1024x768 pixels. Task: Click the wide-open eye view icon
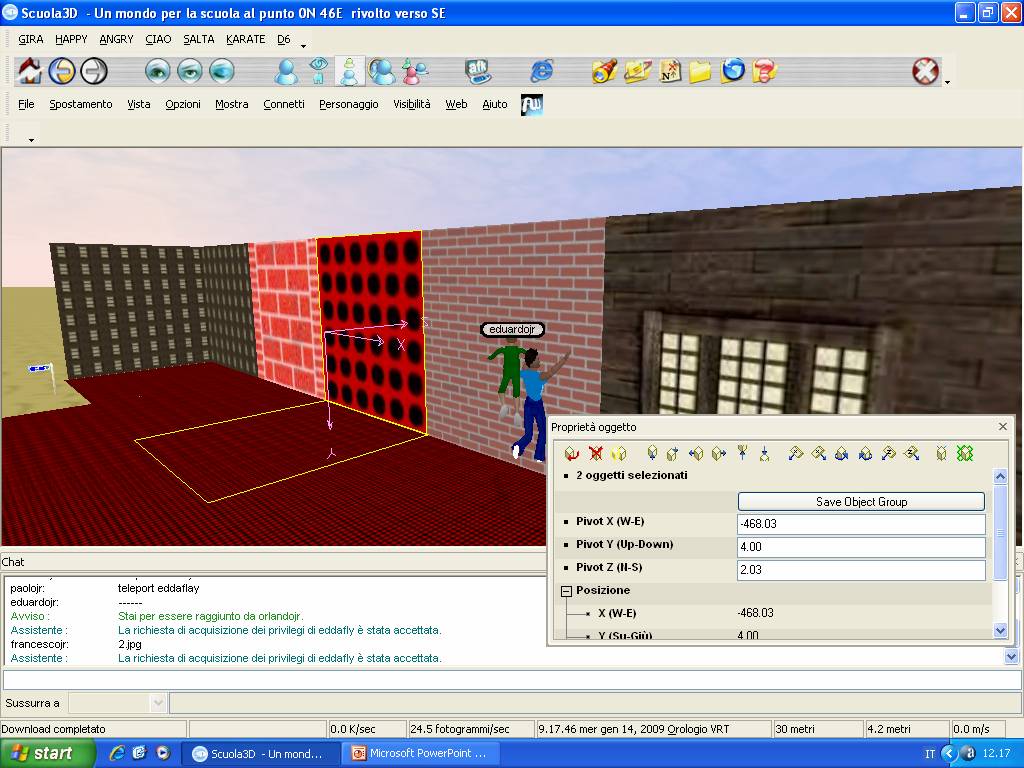point(157,71)
